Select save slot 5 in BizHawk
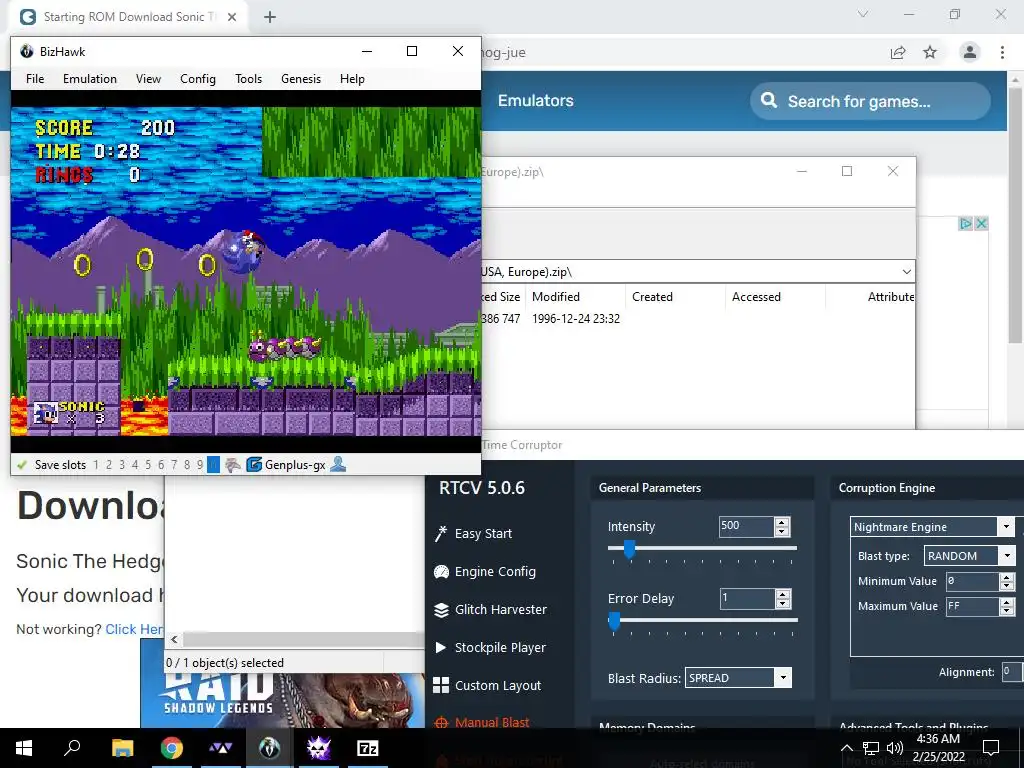Screen dimensions: 1024x768 click(x=148, y=465)
